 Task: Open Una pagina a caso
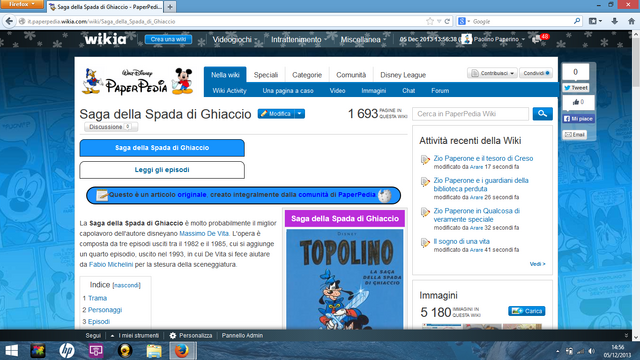[x=288, y=91]
